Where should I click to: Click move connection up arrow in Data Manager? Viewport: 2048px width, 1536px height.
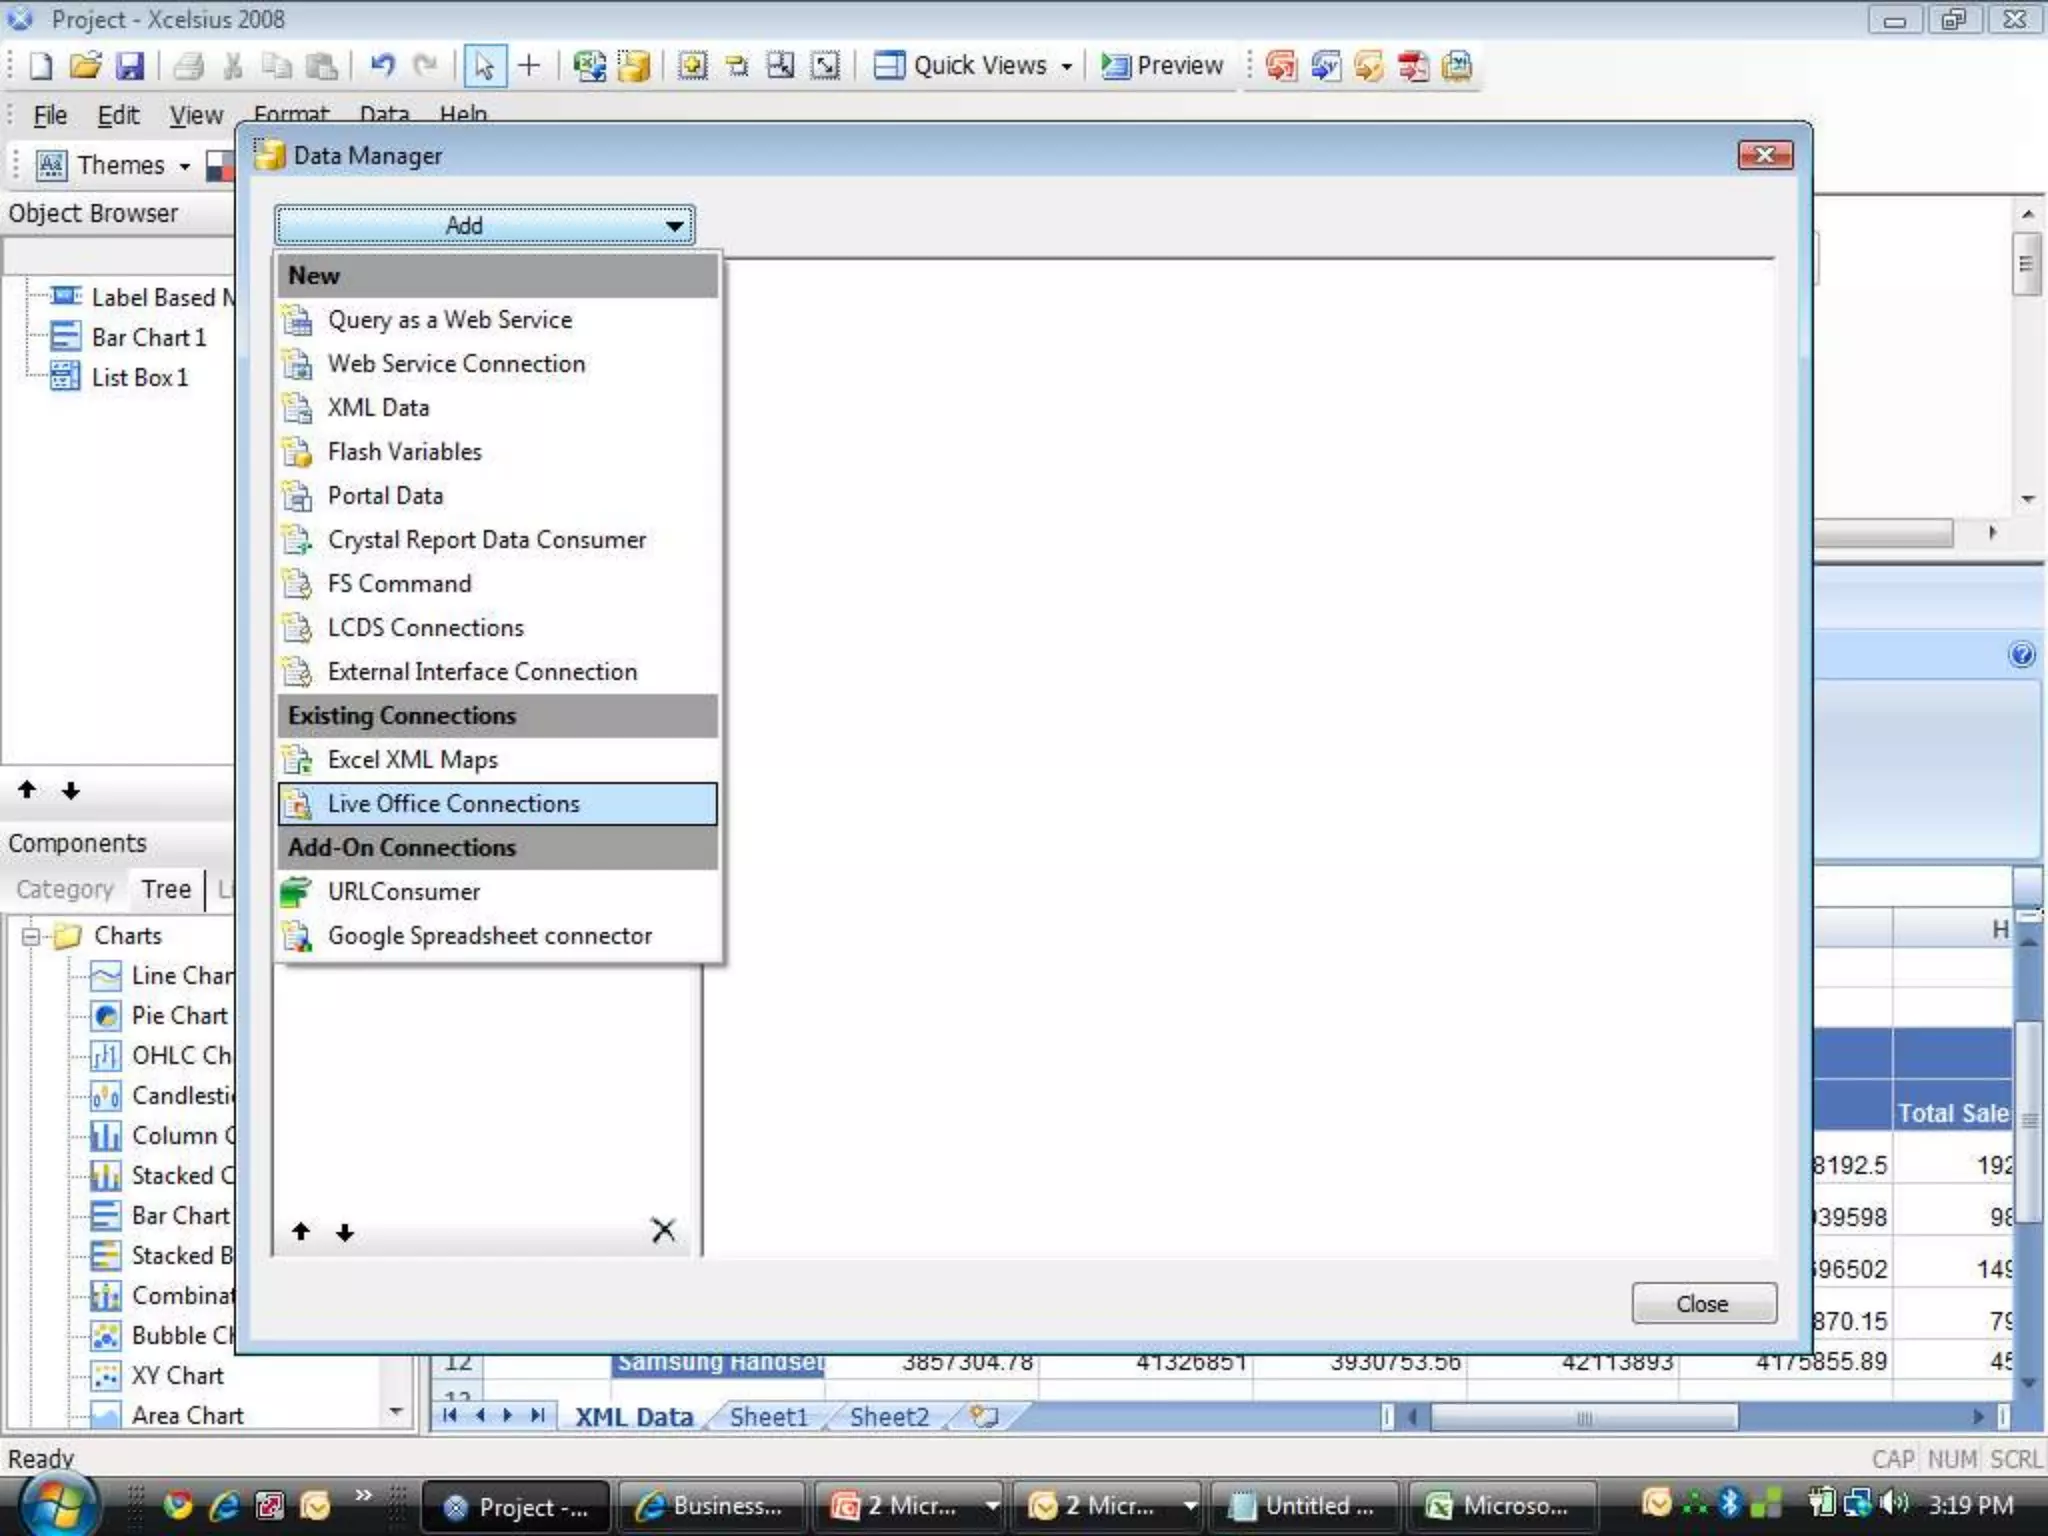point(301,1231)
